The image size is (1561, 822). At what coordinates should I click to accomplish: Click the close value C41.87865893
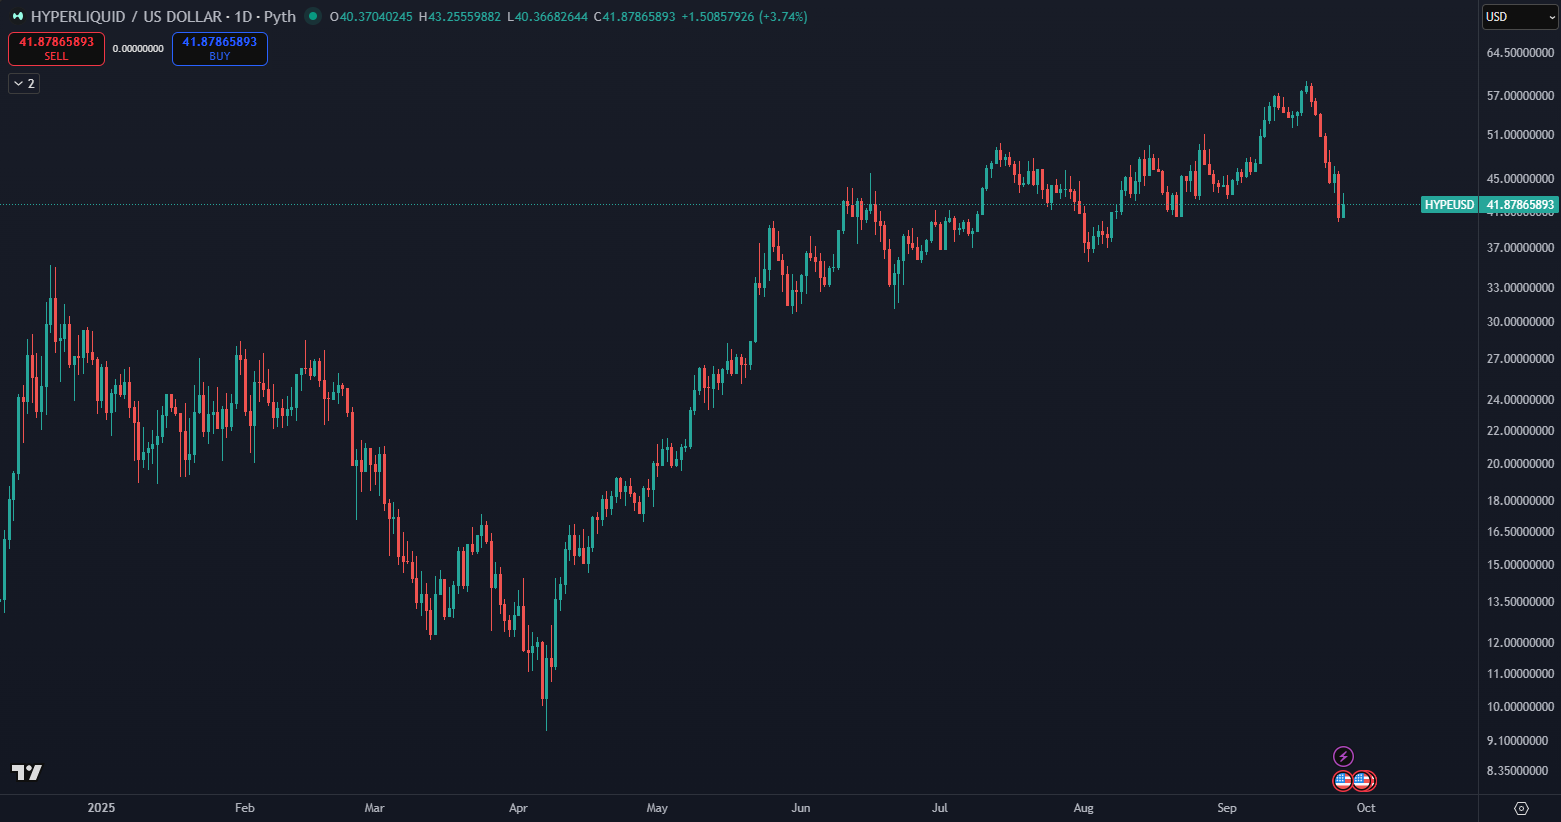[635, 17]
